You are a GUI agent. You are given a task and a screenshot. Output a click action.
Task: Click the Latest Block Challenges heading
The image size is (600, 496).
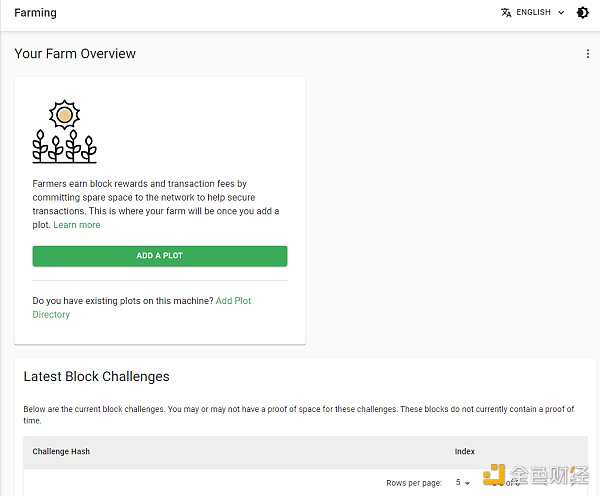click(97, 377)
